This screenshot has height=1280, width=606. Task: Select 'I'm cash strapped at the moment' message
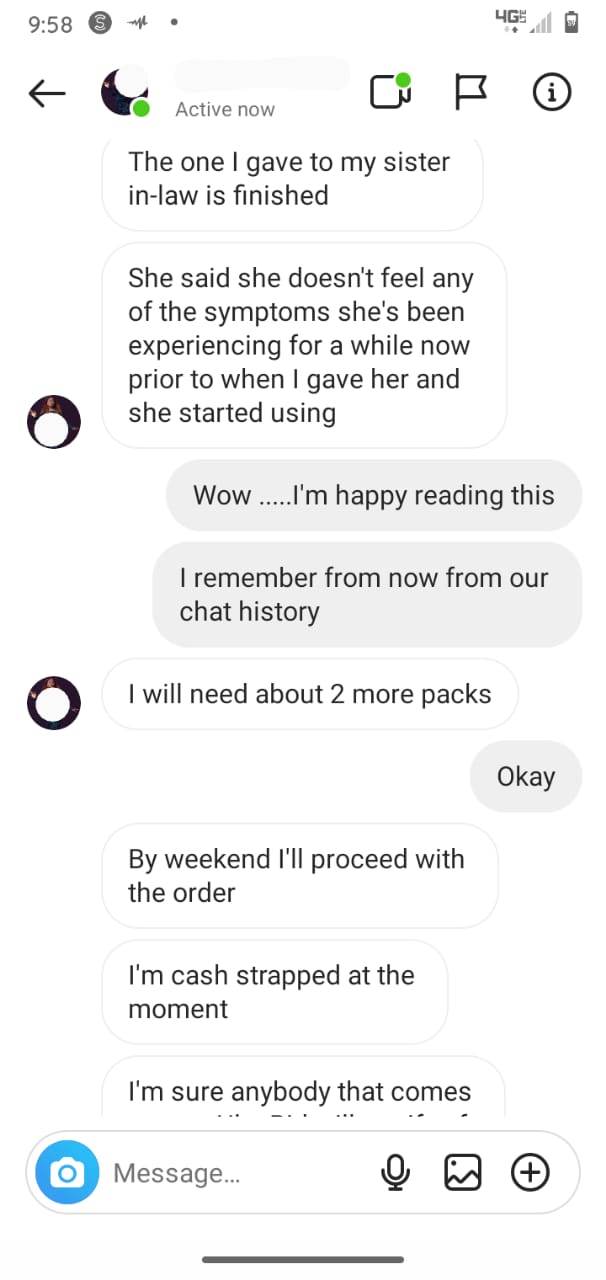(x=274, y=992)
